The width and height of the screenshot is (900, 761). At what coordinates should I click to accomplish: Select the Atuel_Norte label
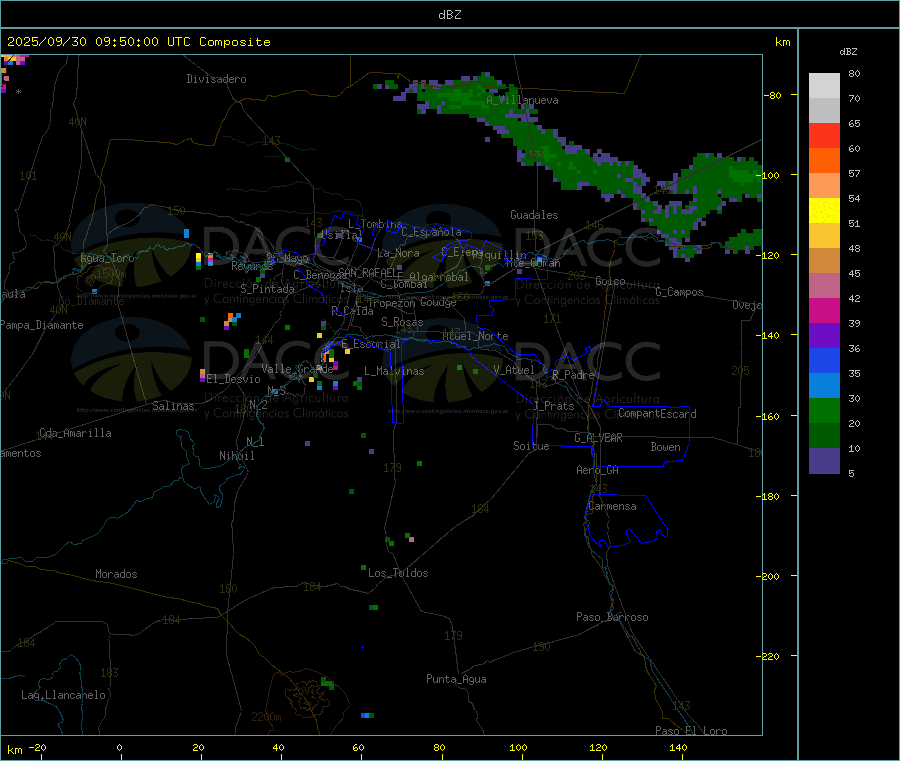(x=475, y=336)
